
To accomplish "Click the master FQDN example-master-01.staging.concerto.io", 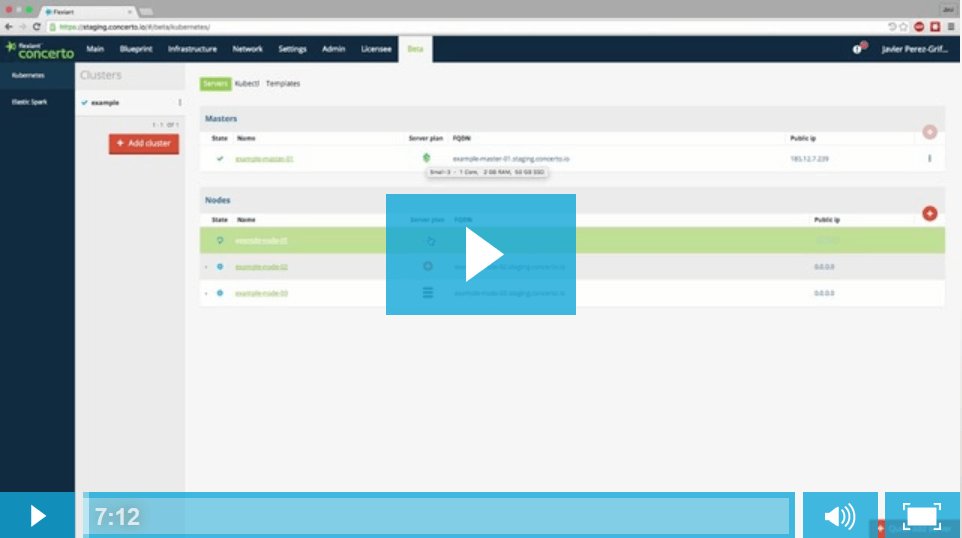I will pyautogui.click(x=511, y=159).
